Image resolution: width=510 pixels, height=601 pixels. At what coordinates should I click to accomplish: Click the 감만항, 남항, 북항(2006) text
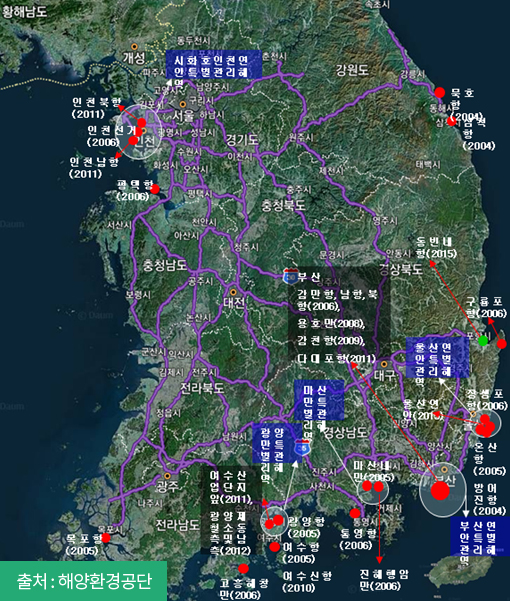click(x=338, y=300)
